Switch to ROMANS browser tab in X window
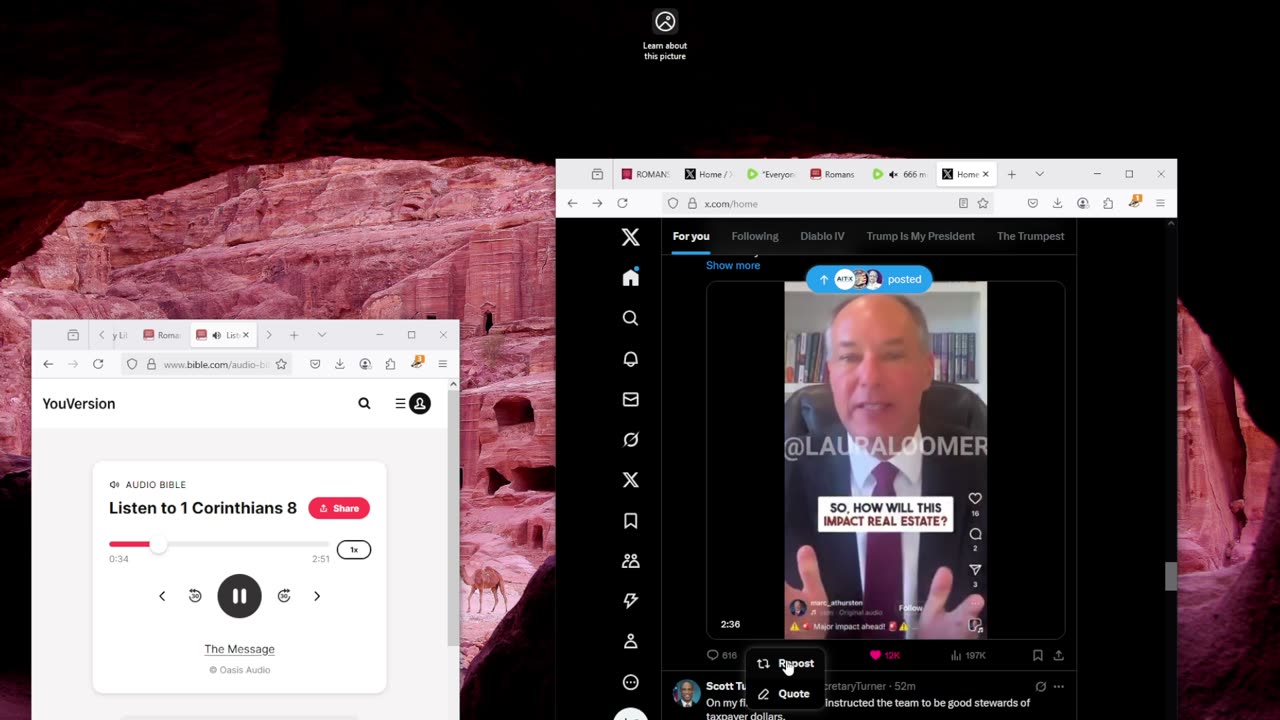1280x720 pixels. [x=646, y=174]
